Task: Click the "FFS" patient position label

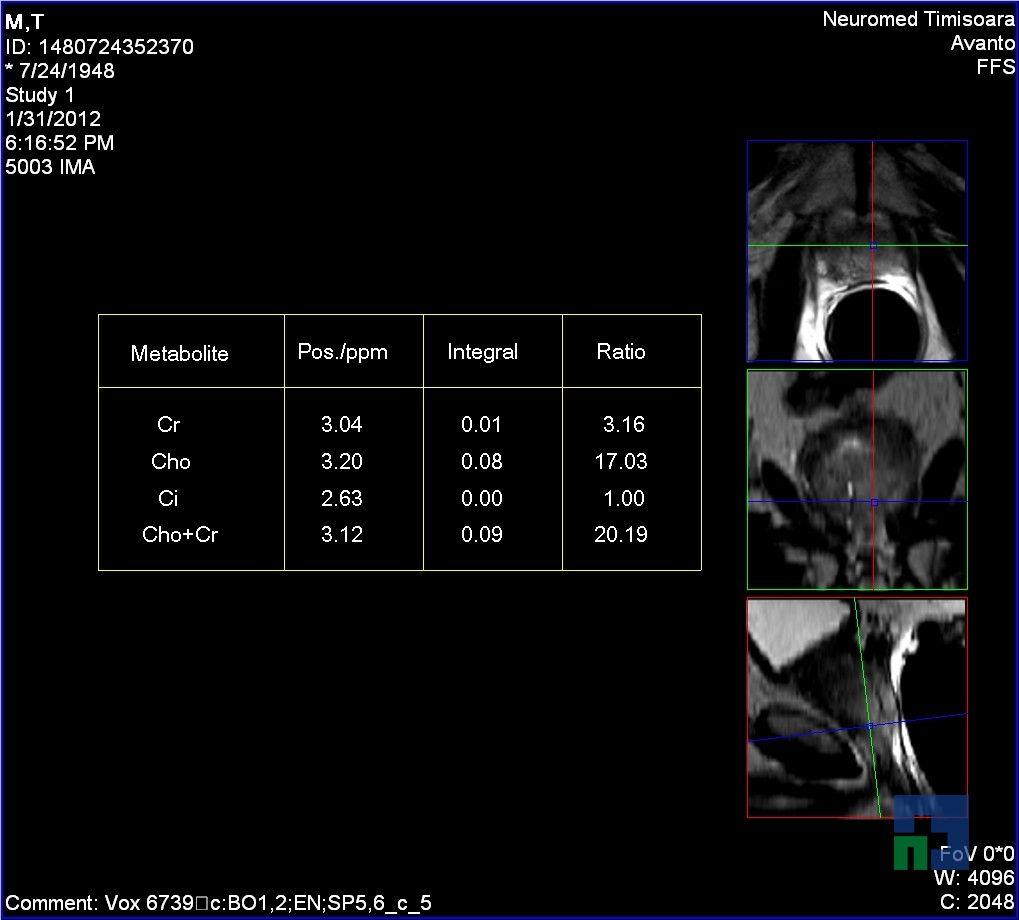Action: click(x=996, y=67)
